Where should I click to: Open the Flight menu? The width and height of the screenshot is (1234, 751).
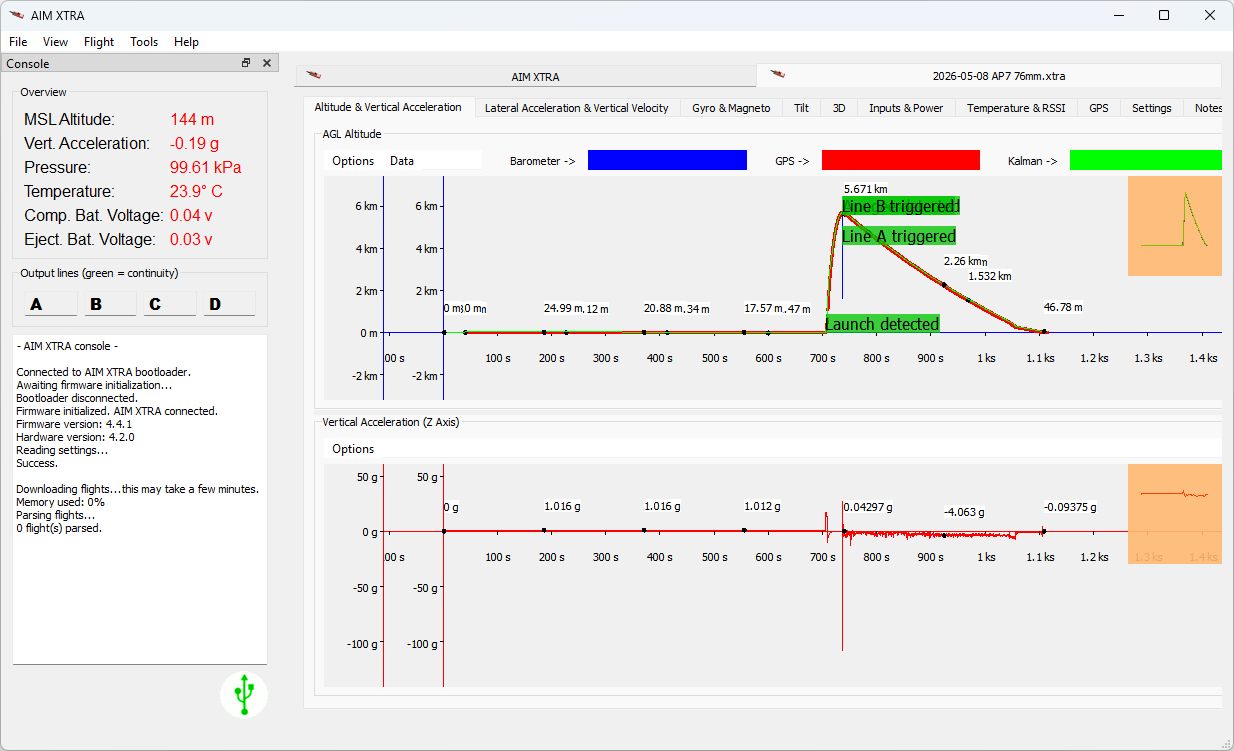click(x=99, y=42)
